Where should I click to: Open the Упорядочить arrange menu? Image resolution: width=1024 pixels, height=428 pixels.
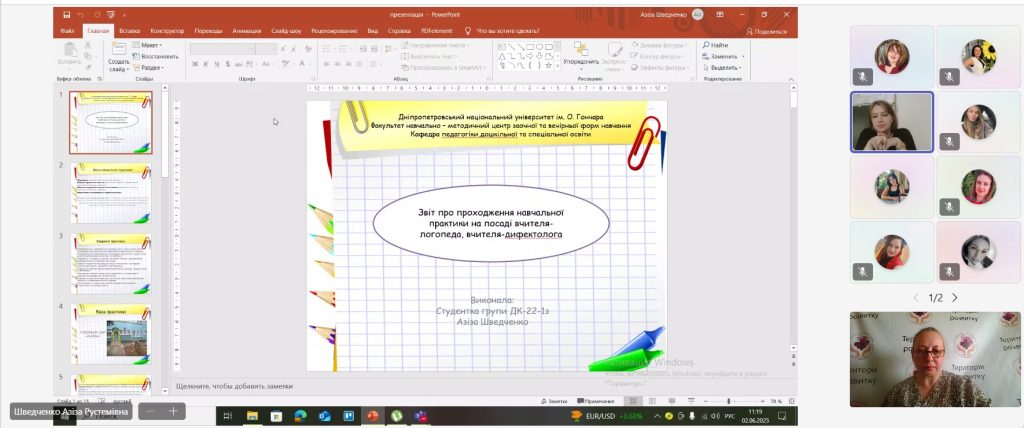[581, 56]
